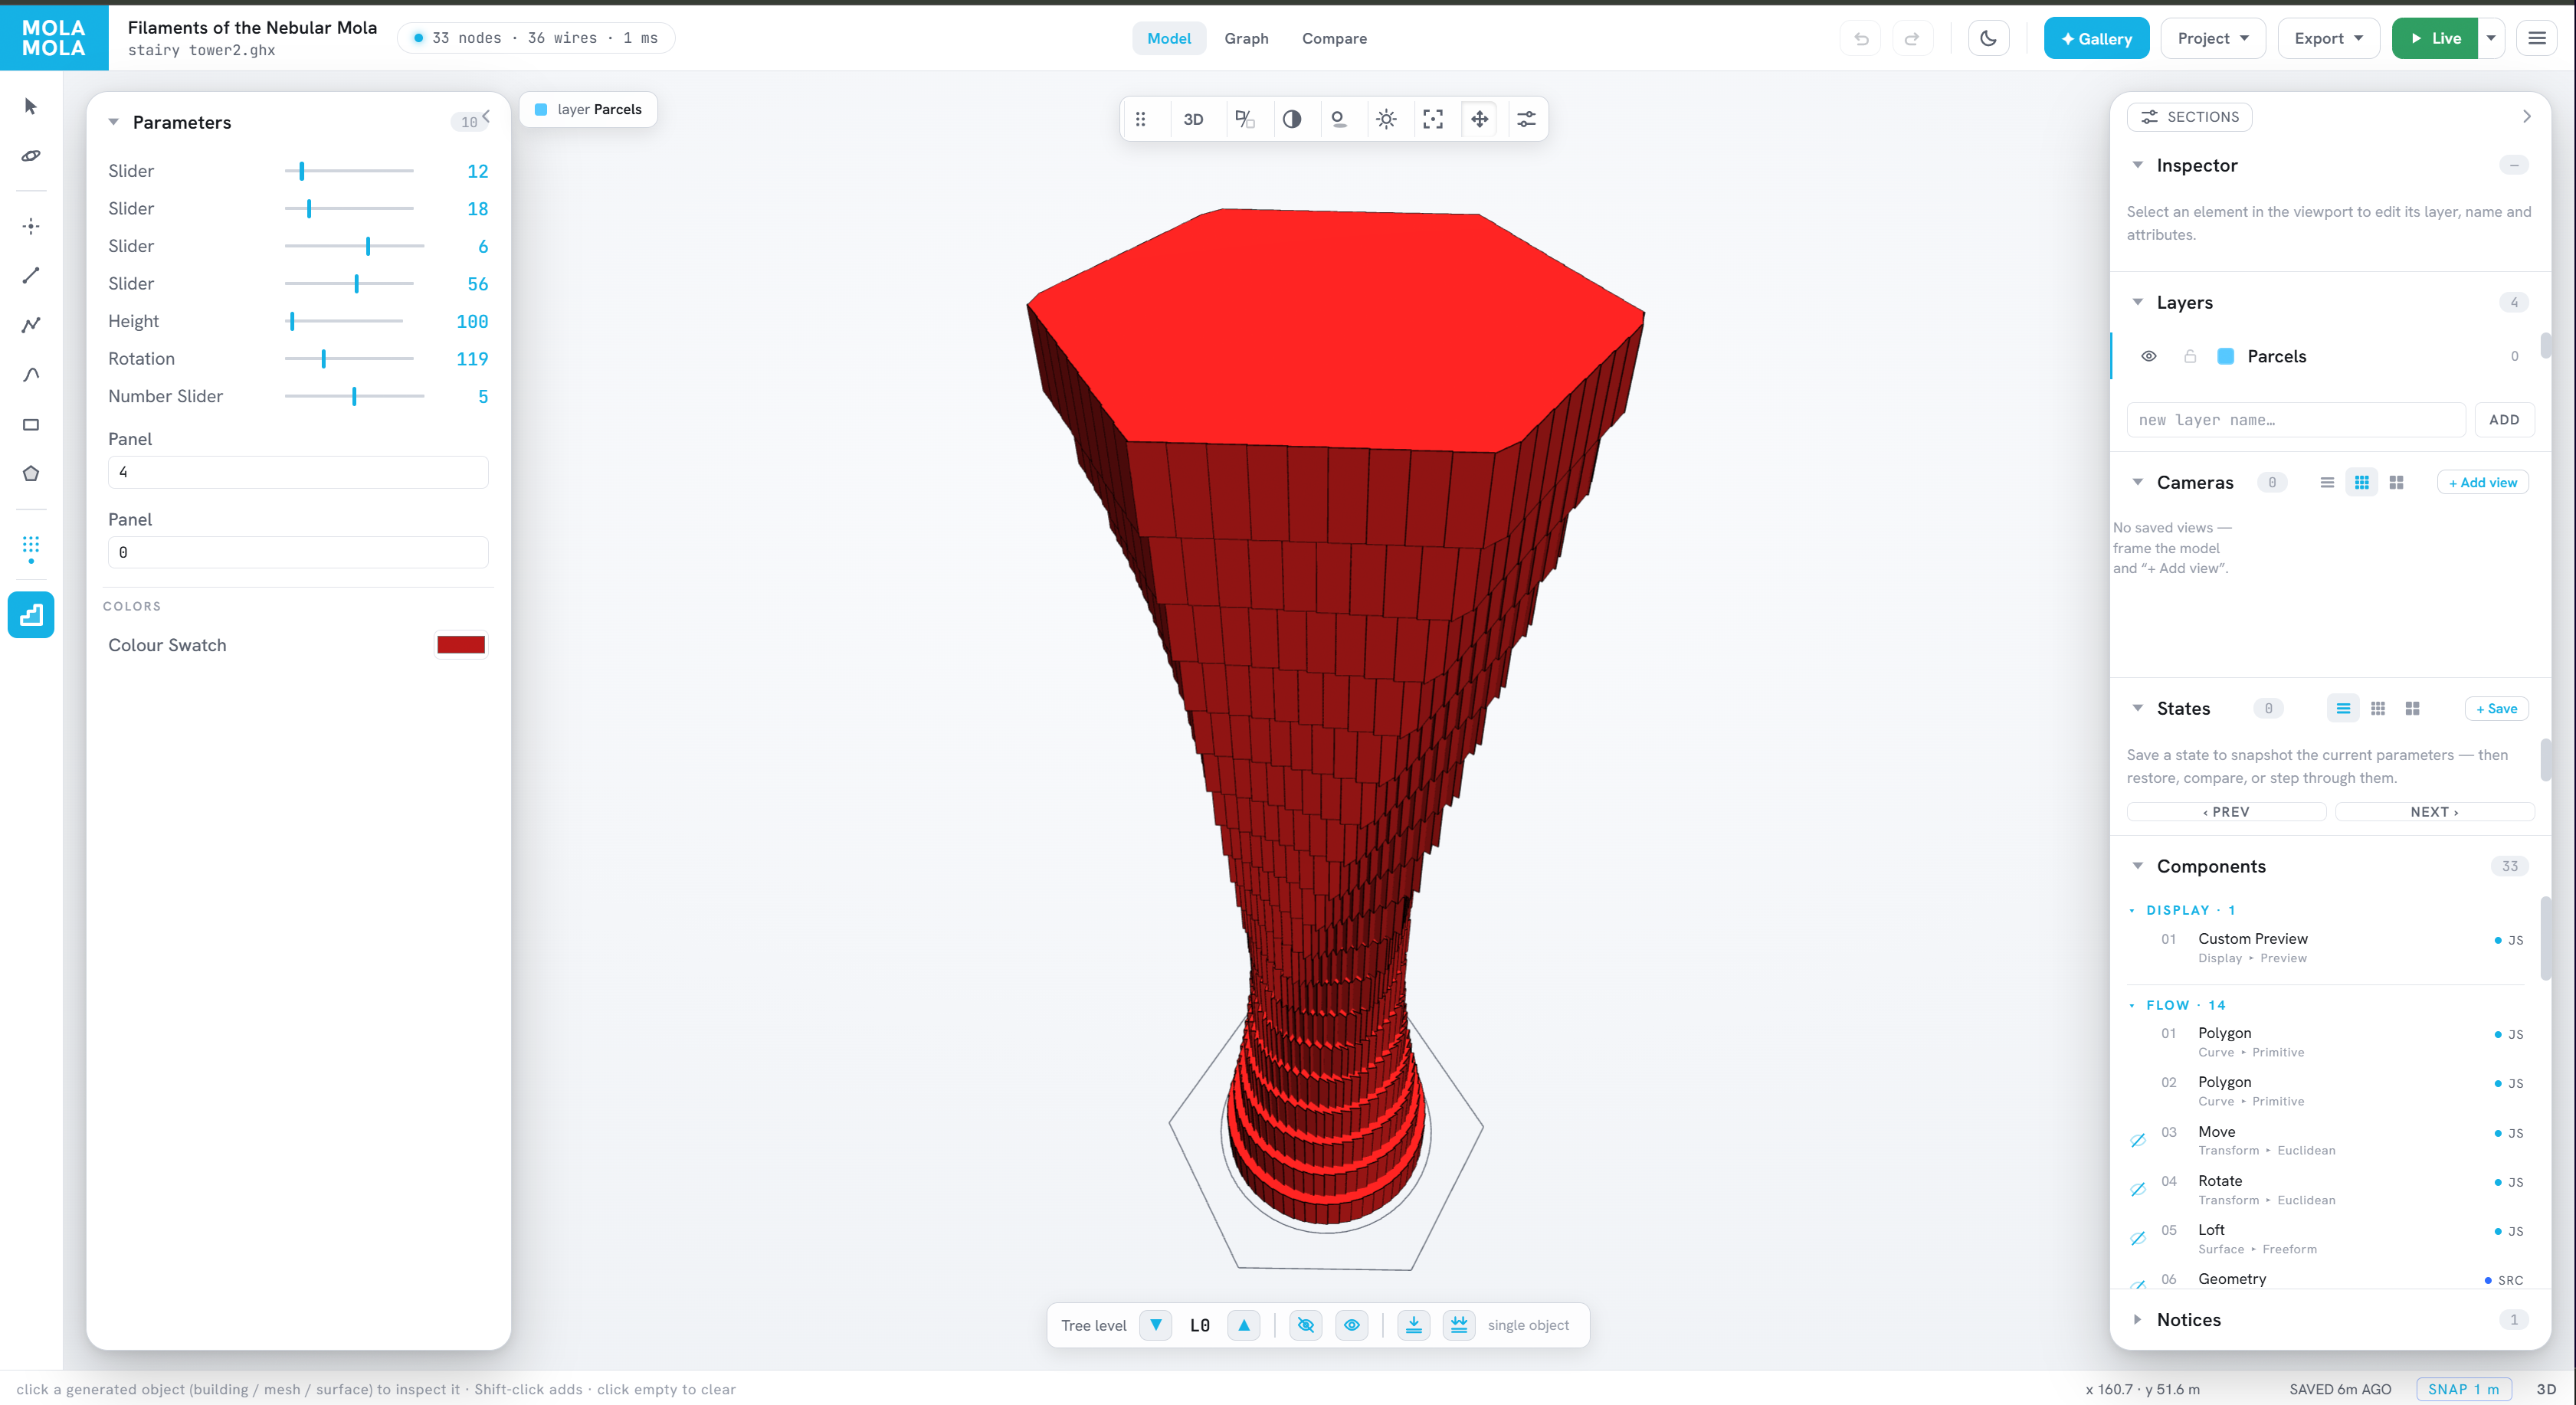Click the pan move arrows icon
This screenshot has height=1405, width=2576.
(1480, 119)
